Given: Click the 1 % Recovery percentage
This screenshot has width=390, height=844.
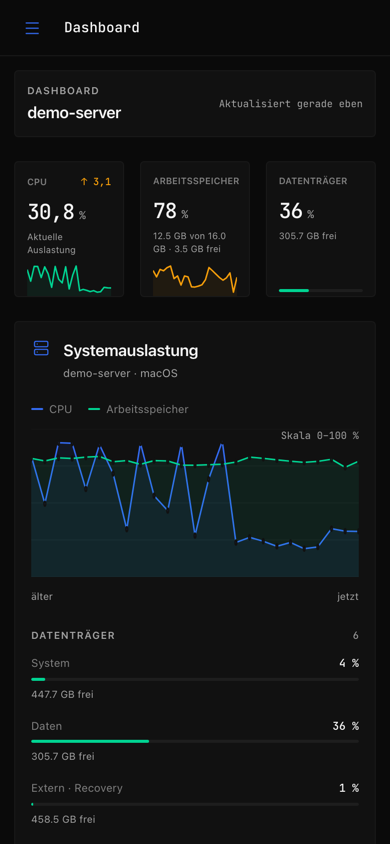Looking at the screenshot, I should tap(349, 788).
